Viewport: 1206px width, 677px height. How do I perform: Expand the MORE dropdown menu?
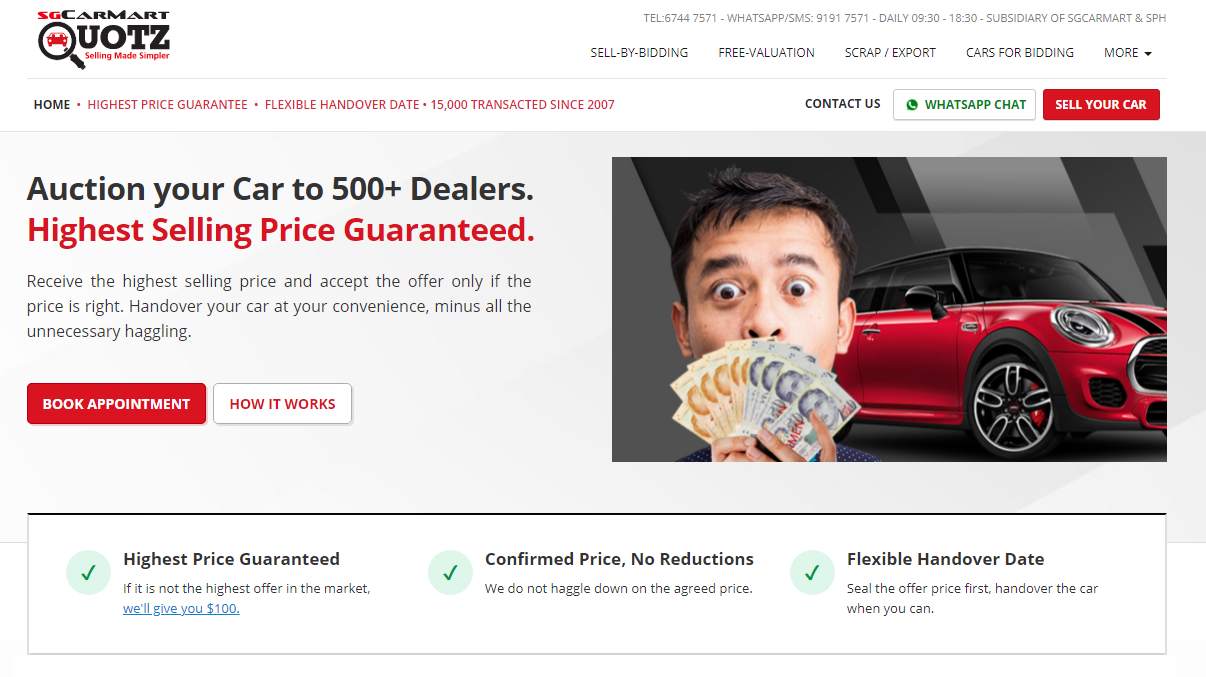click(x=1127, y=53)
